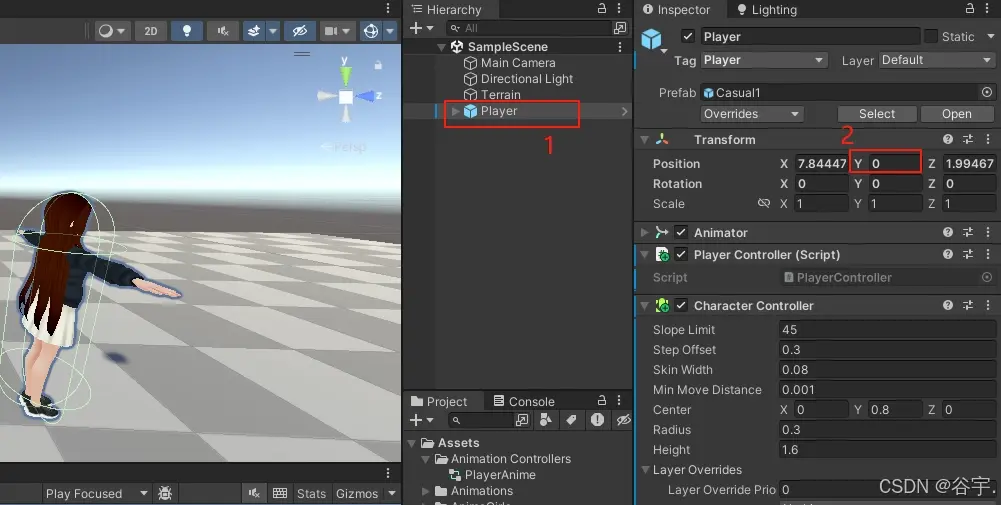Image resolution: width=1001 pixels, height=505 pixels.
Task: Toggle hidden packages visibility in Project toolbar
Action: [623, 419]
